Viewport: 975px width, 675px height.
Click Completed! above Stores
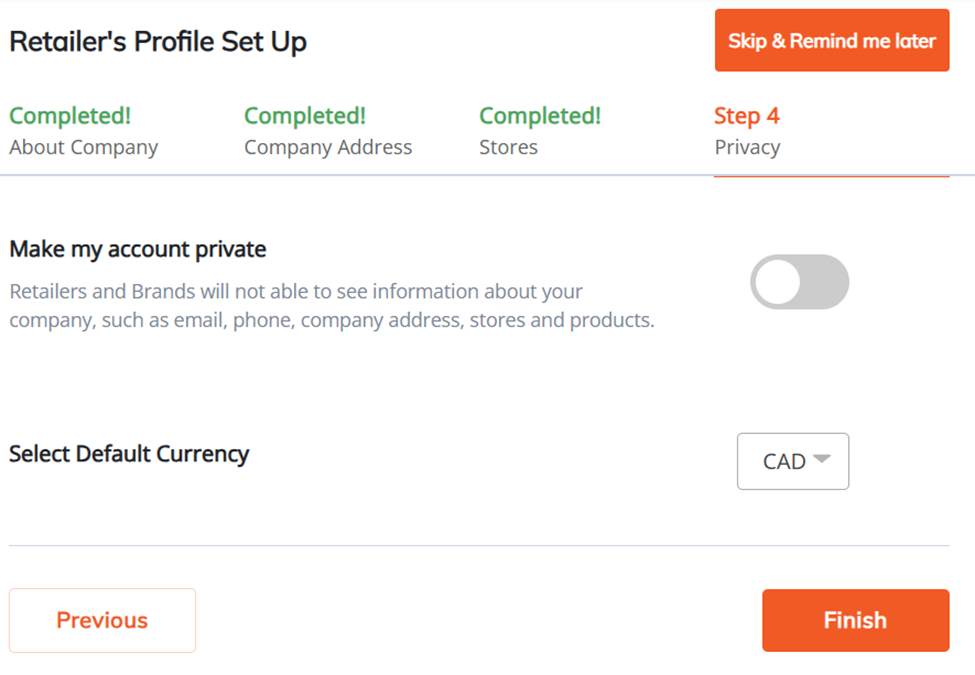(540, 116)
